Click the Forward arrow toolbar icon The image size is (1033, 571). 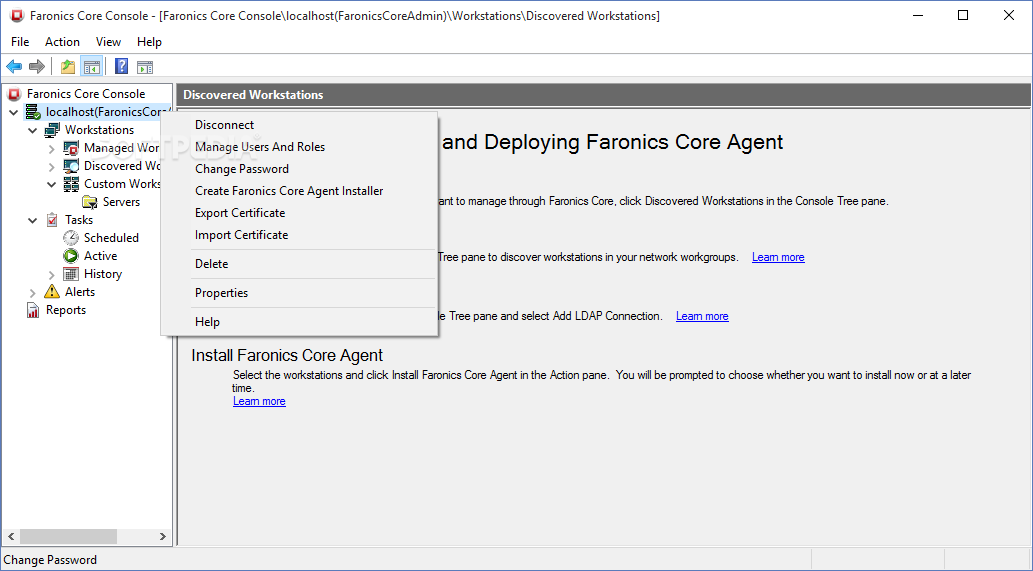pos(37,67)
